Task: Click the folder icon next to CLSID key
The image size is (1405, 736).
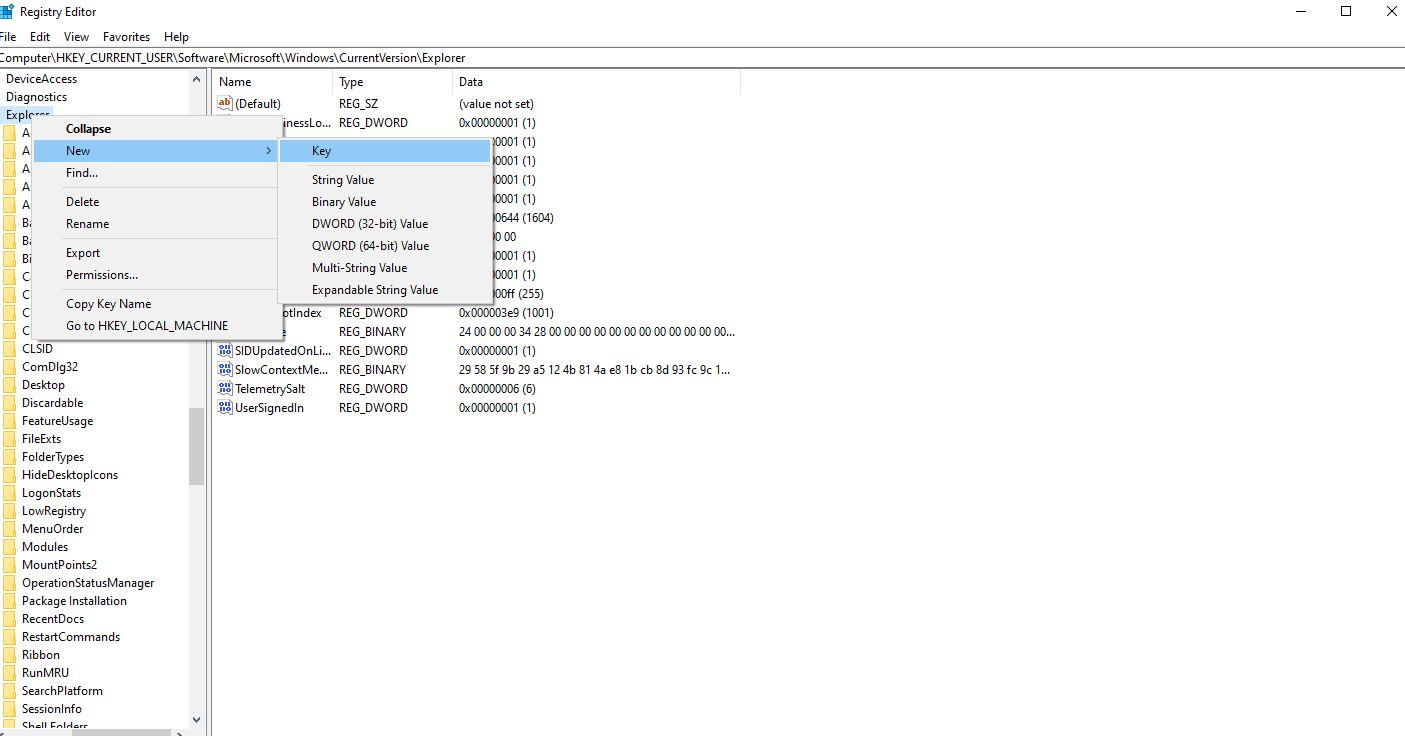Action: point(11,348)
